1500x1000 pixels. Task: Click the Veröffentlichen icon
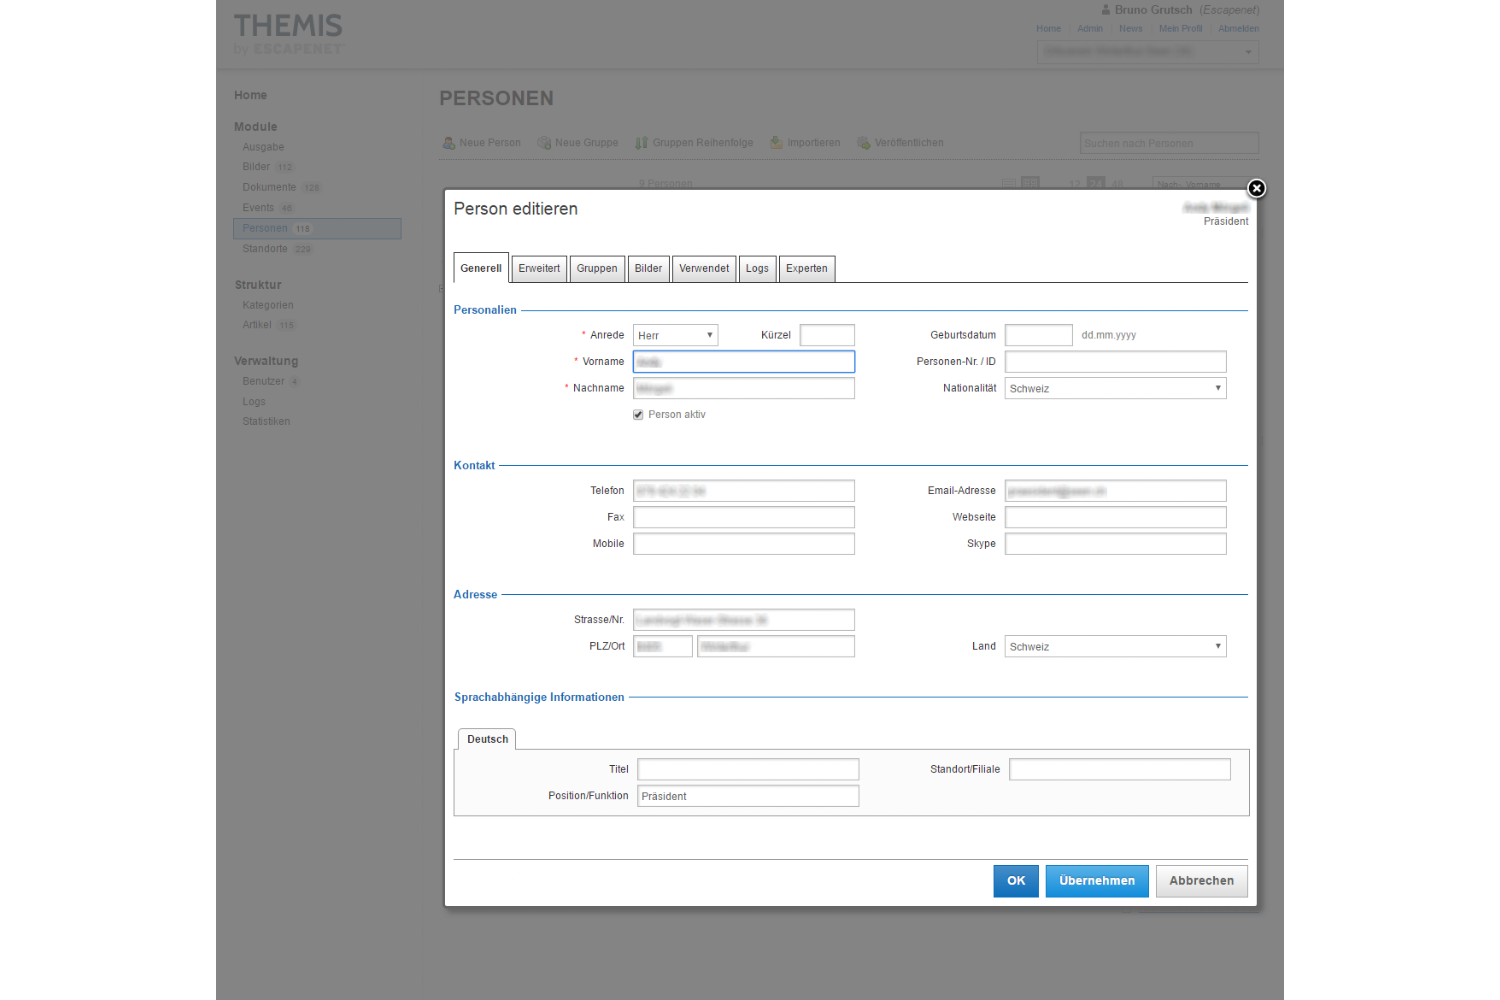click(x=864, y=143)
